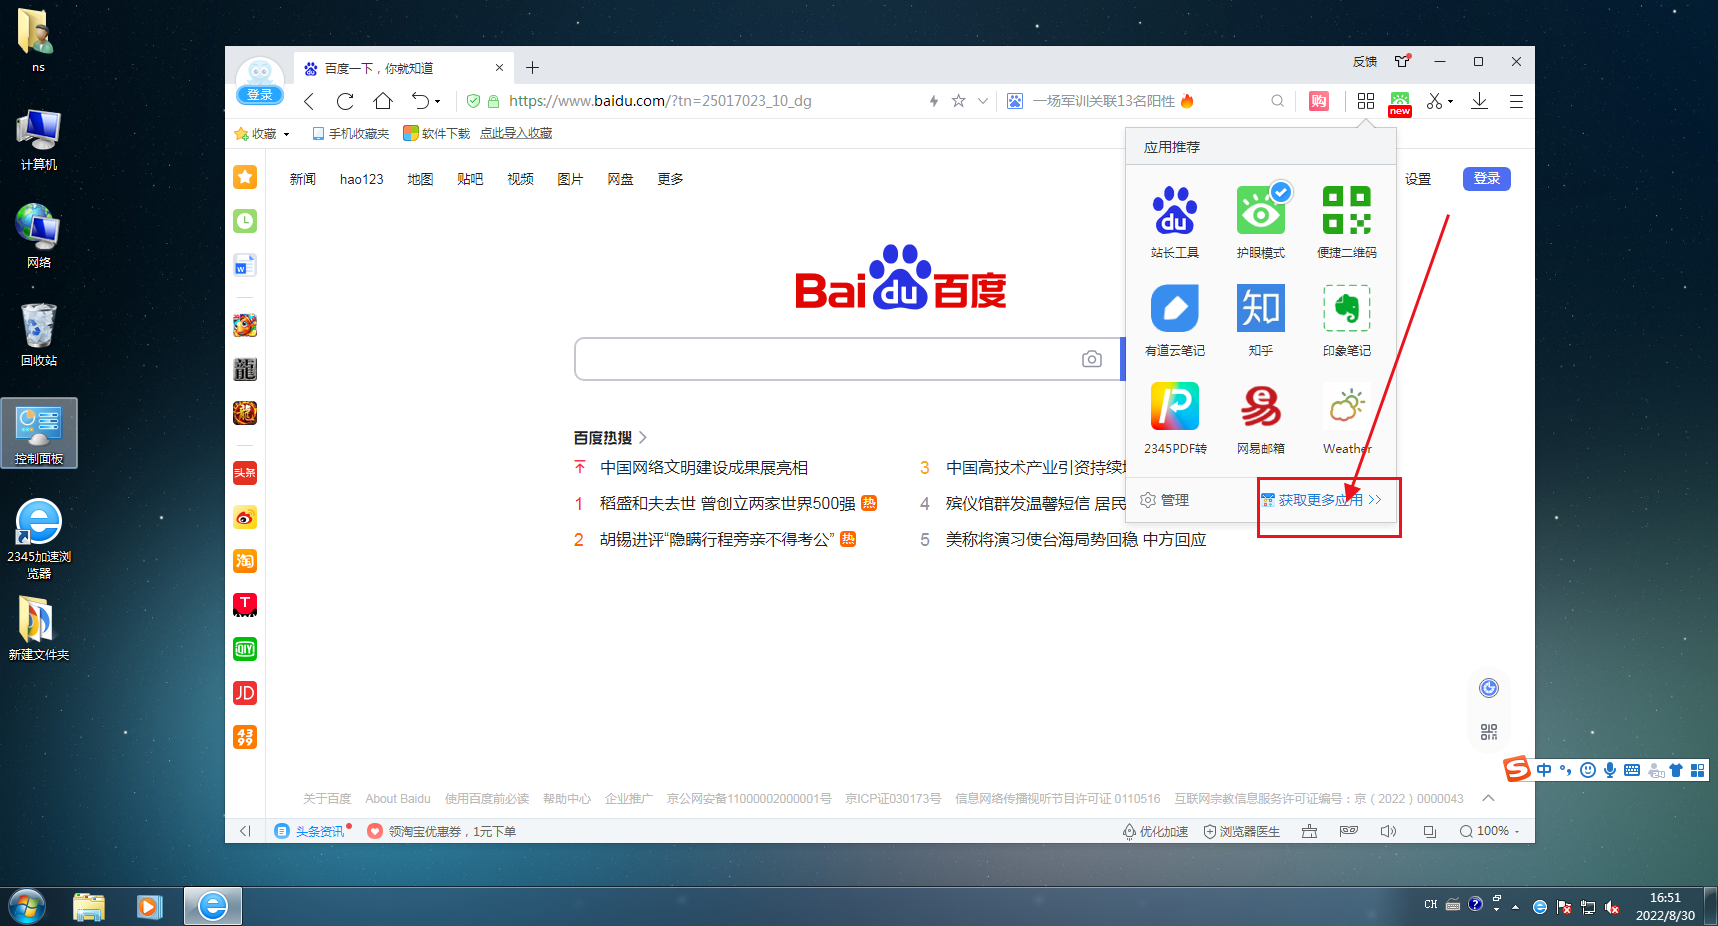Close the 百度一下 tab

pyautogui.click(x=499, y=68)
